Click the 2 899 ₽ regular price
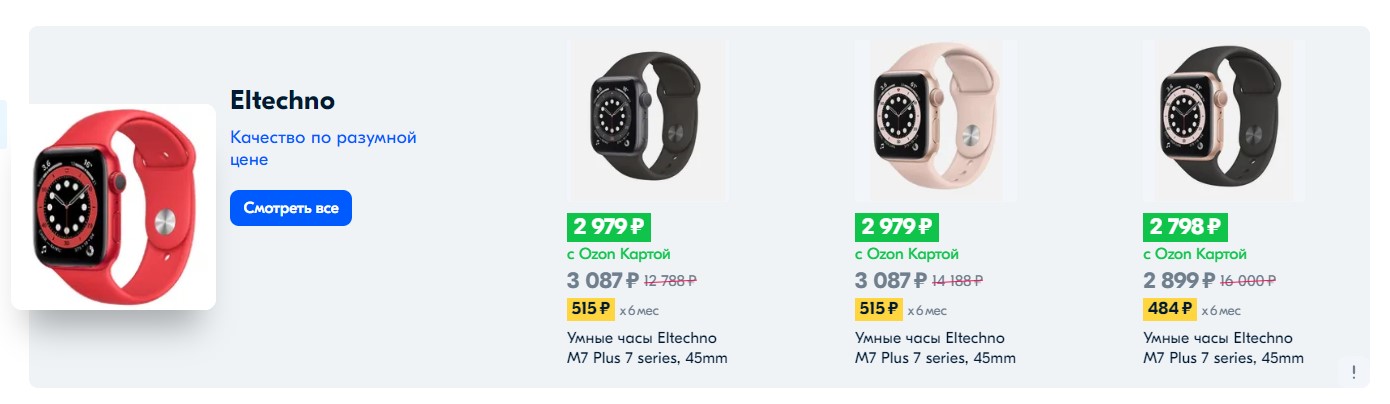This screenshot has height=404, width=1390. pyautogui.click(x=1179, y=281)
